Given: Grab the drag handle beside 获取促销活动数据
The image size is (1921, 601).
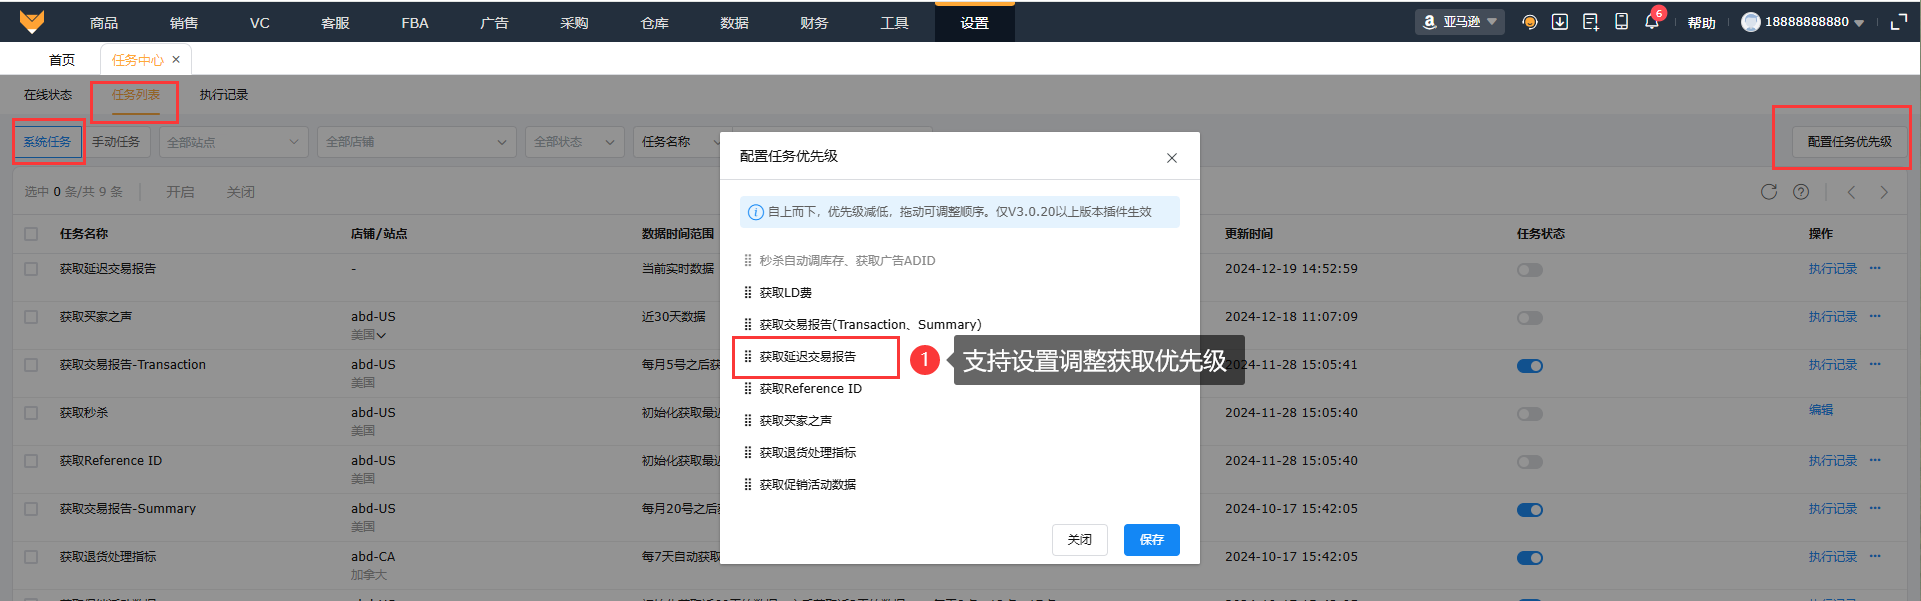Looking at the screenshot, I should click(x=747, y=485).
